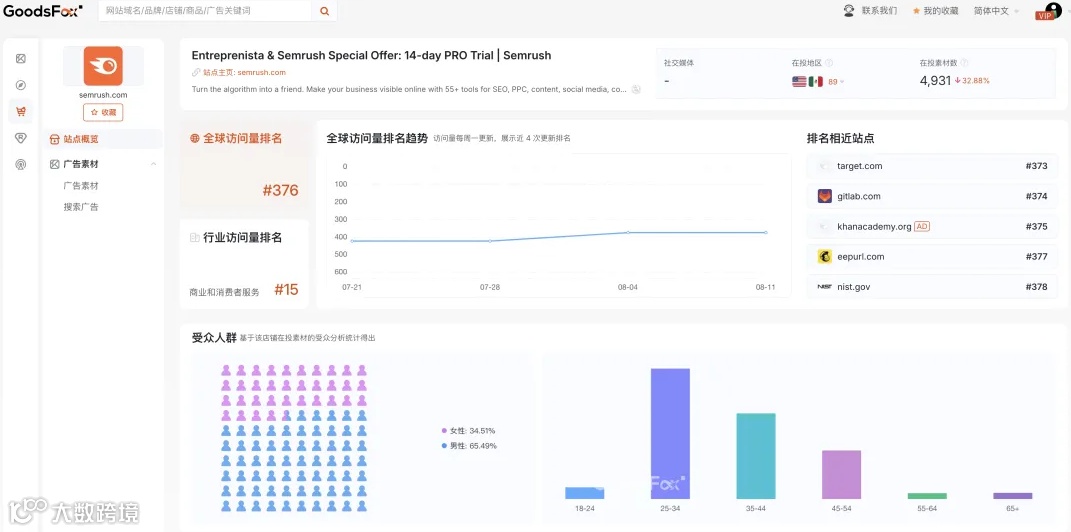Click the 男性 65.49% legend entry
The image size is (1071, 532).
(469, 446)
